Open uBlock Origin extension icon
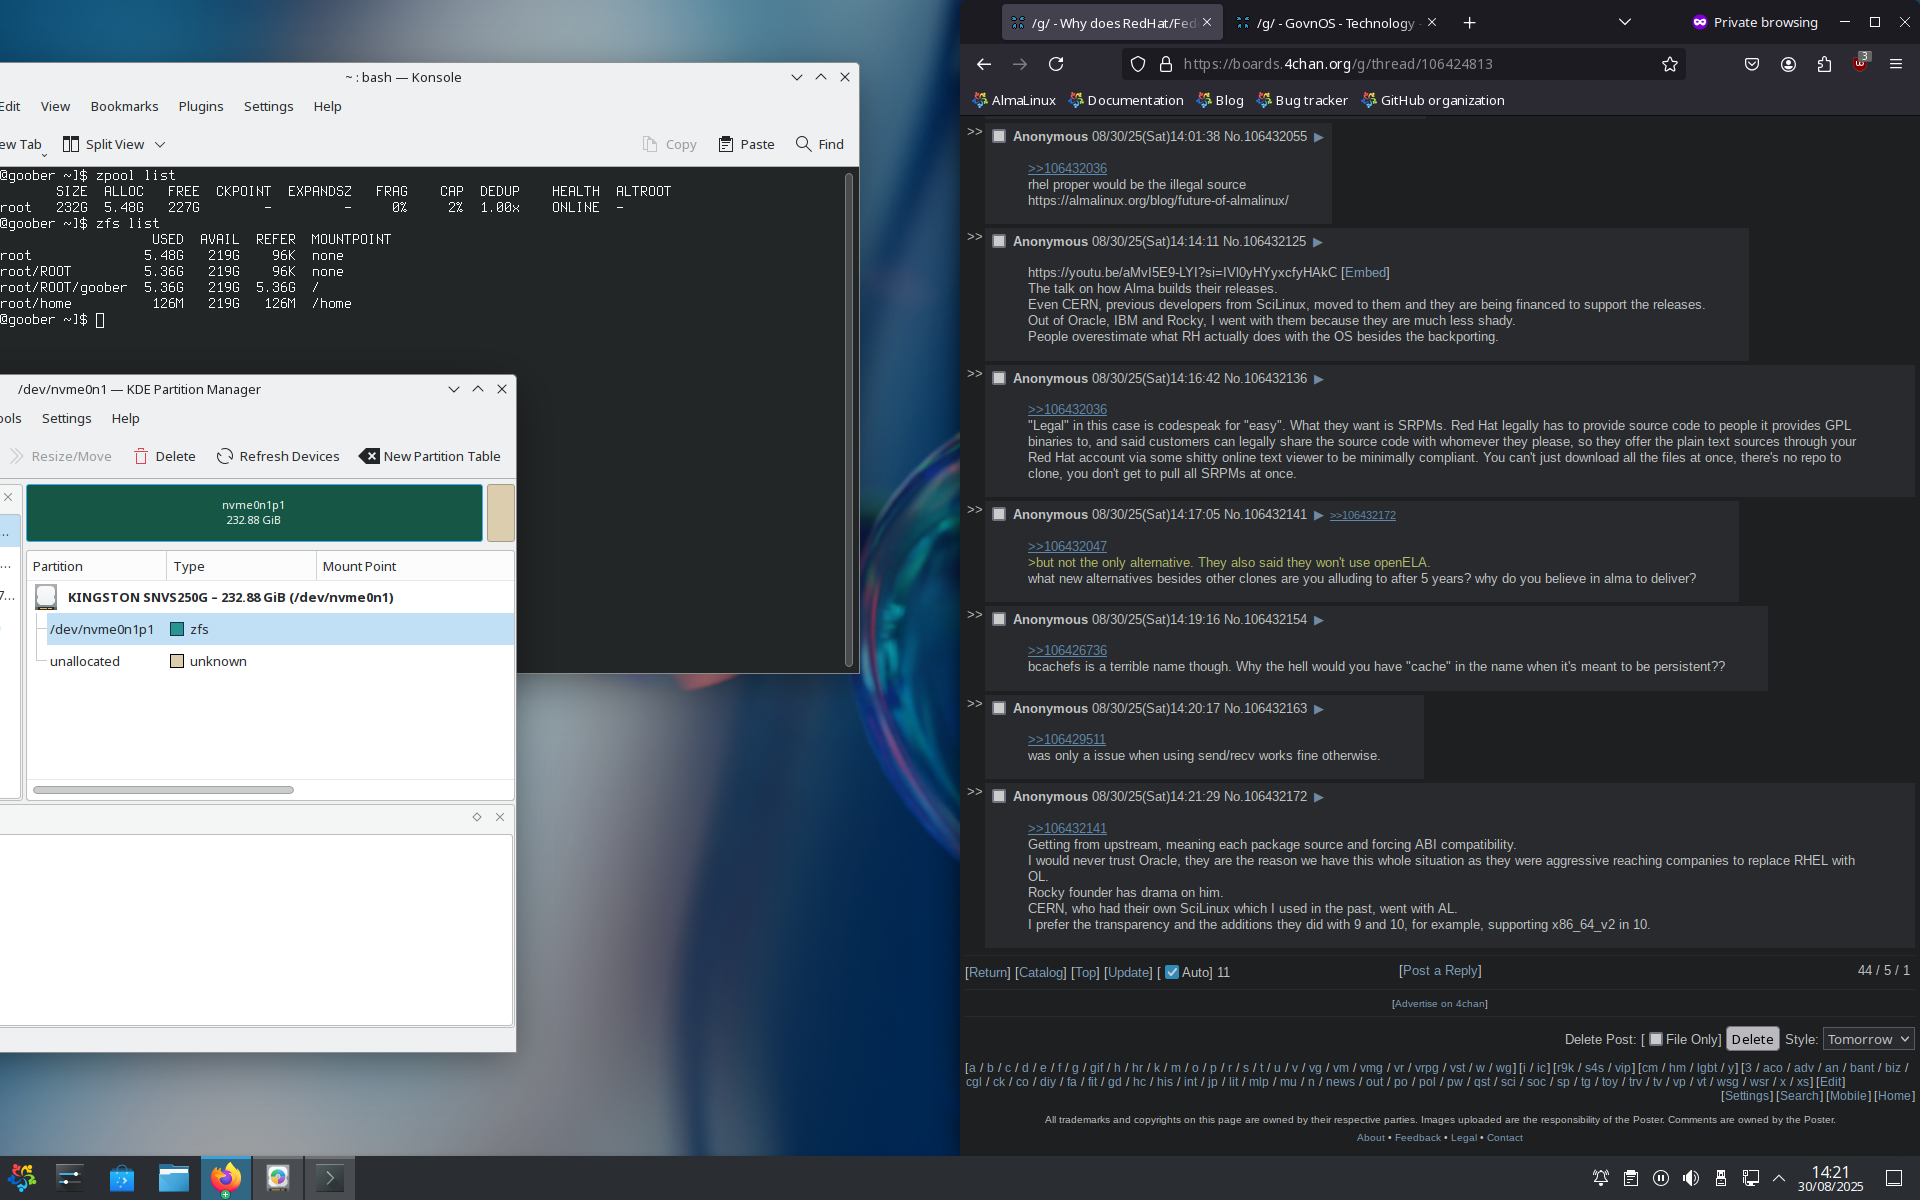 coord(1860,64)
